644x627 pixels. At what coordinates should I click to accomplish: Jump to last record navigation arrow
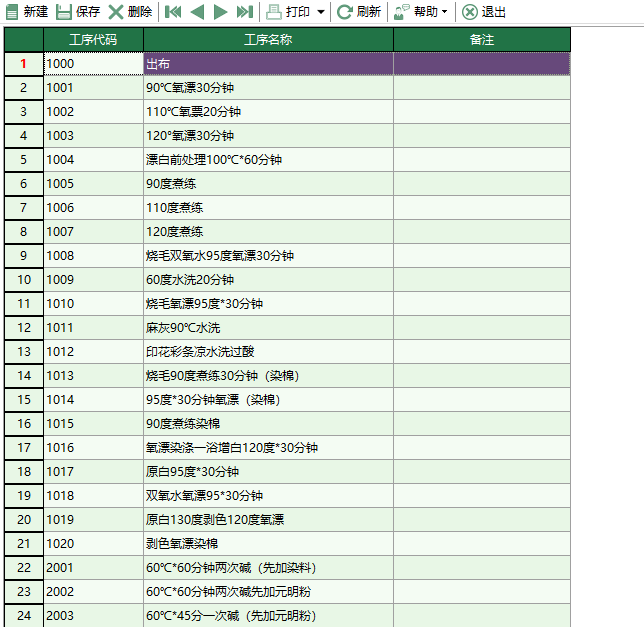tap(245, 12)
